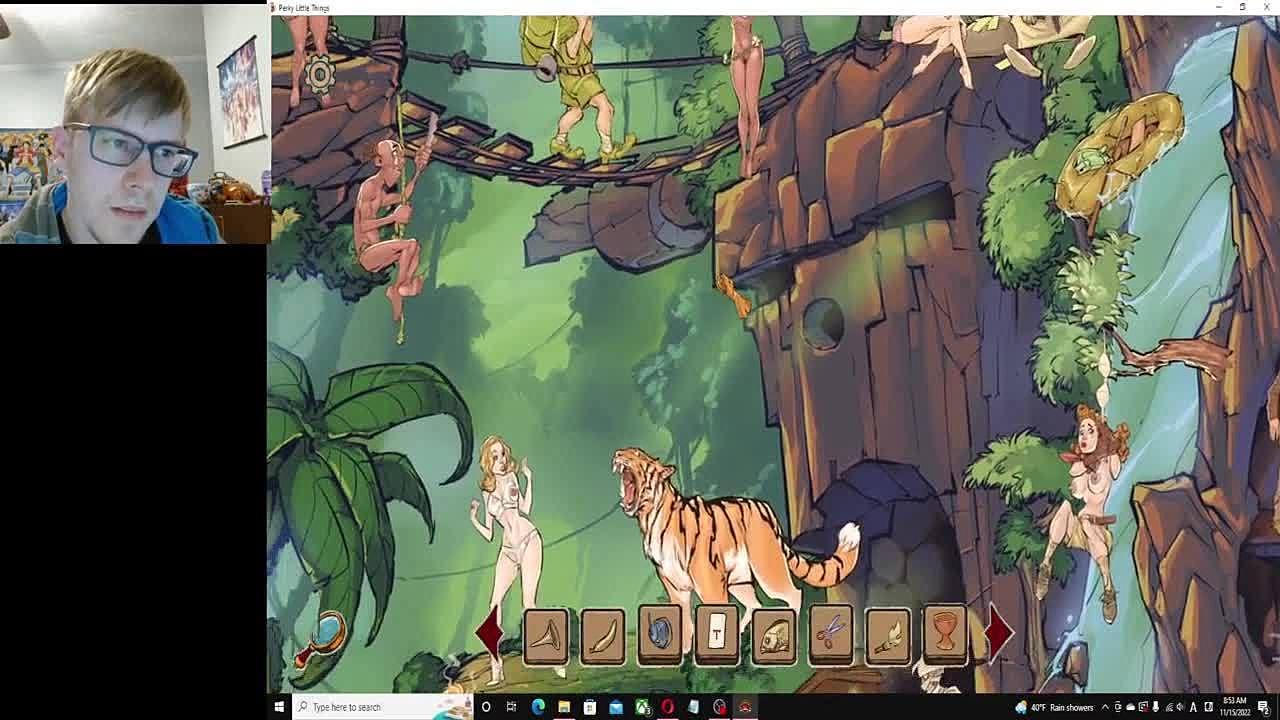The image size is (1280, 720).
Task: Select the goblet inventory item
Action: (x=945, y=635)
